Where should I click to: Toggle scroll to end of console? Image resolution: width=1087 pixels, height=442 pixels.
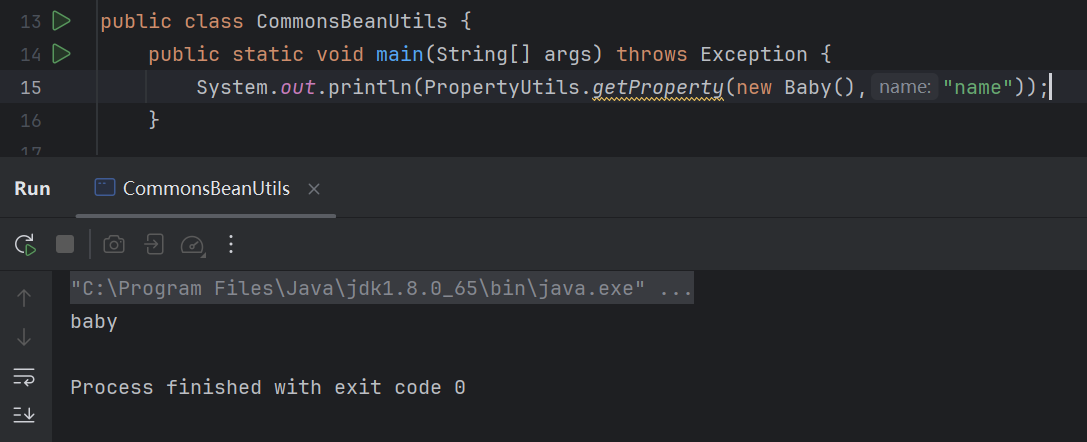(25, 414)
